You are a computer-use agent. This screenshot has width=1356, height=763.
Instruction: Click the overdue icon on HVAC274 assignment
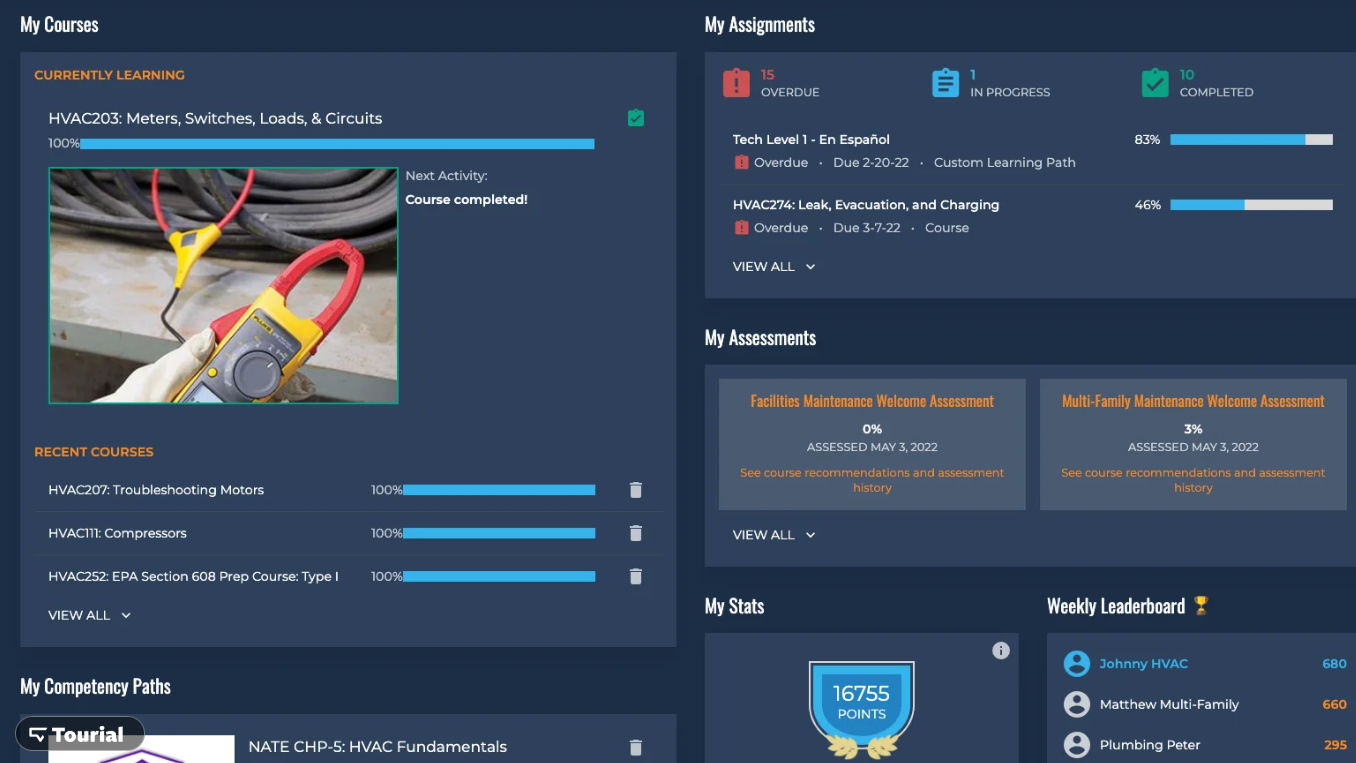pyautogui.click(x=740, y=227)
